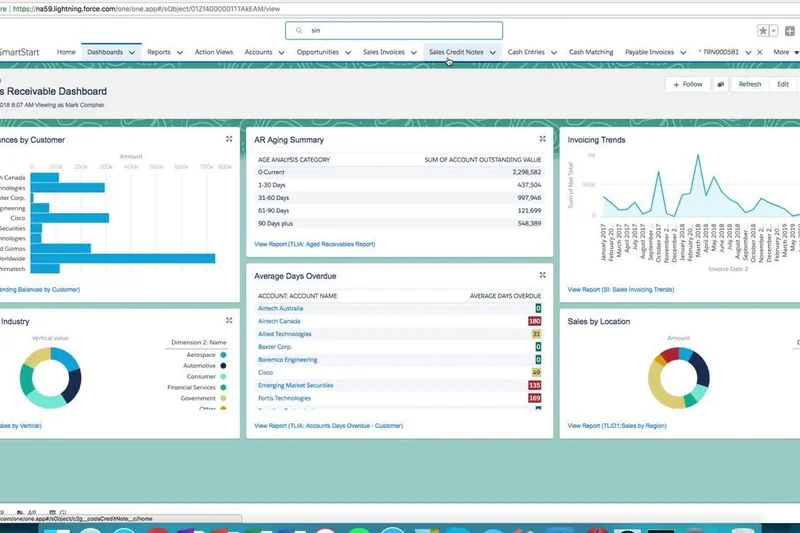The width and height of the screenshot is (800, 533).
Task: Click the dashboard comments icon beside Follow
Action: (719, 85)
